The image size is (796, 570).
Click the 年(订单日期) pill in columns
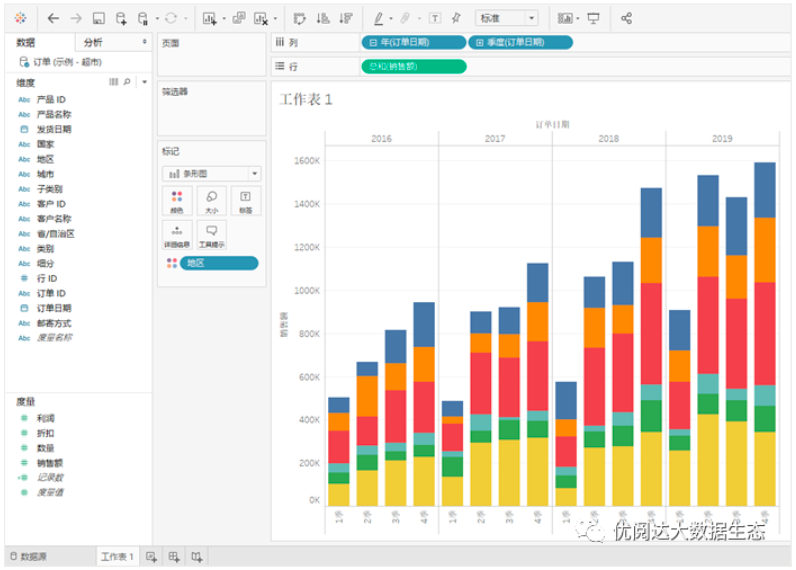412,42
